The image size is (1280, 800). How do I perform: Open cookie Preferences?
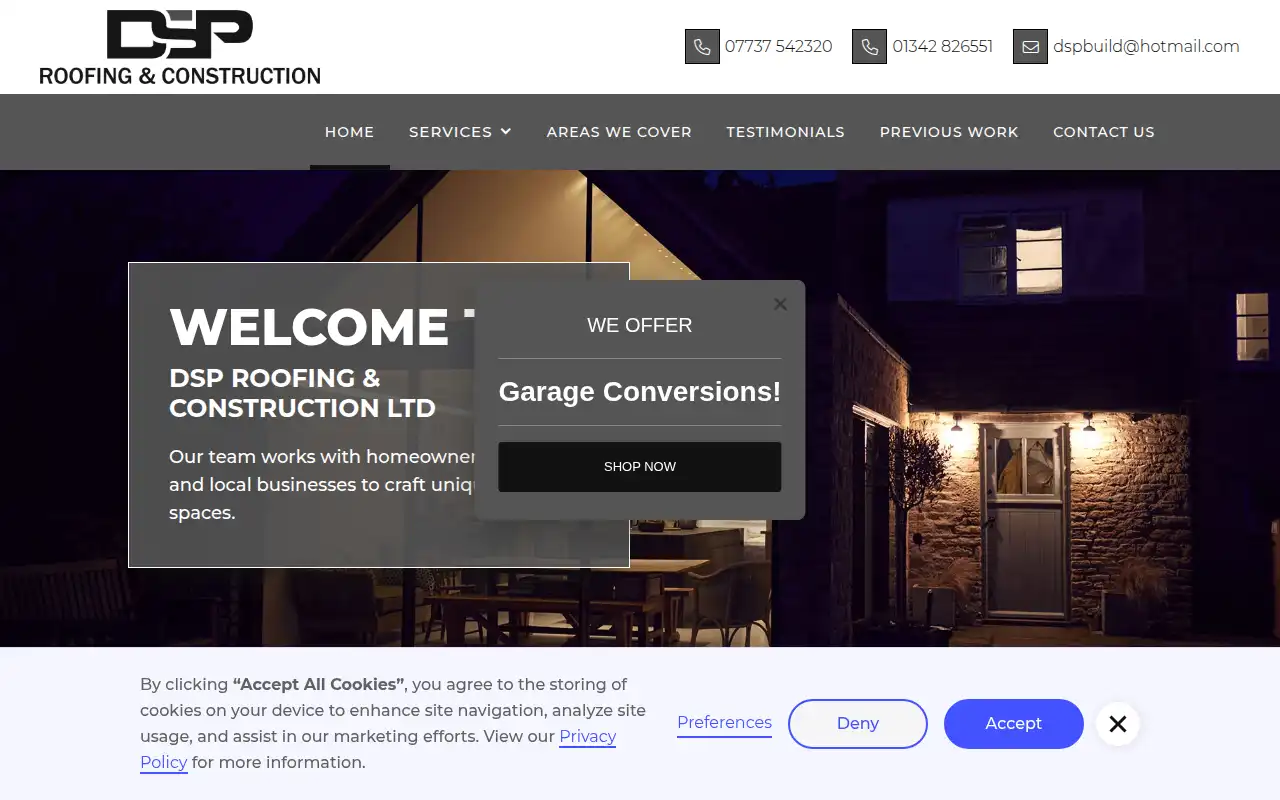724,723
